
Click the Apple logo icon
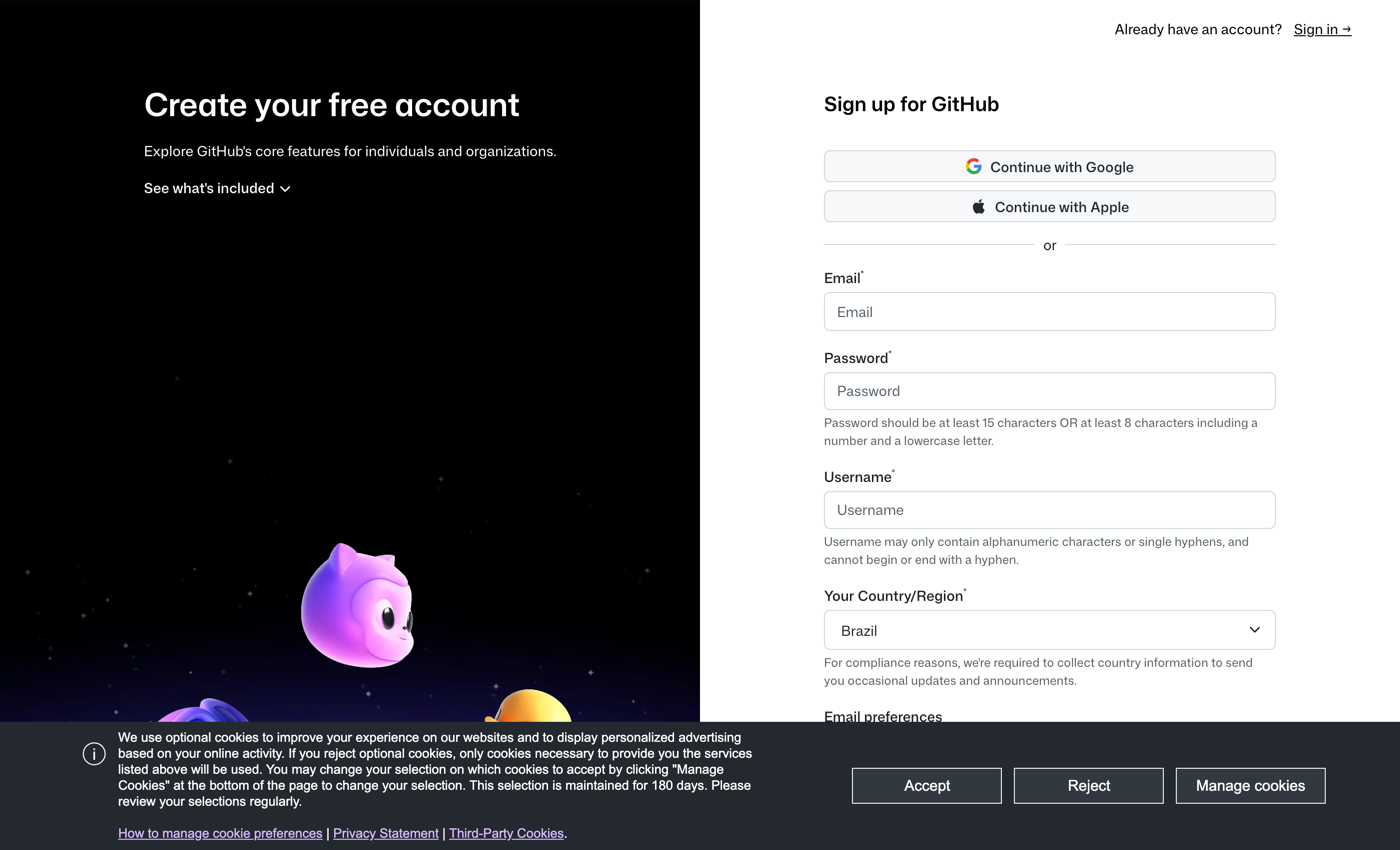click(979, 207)
